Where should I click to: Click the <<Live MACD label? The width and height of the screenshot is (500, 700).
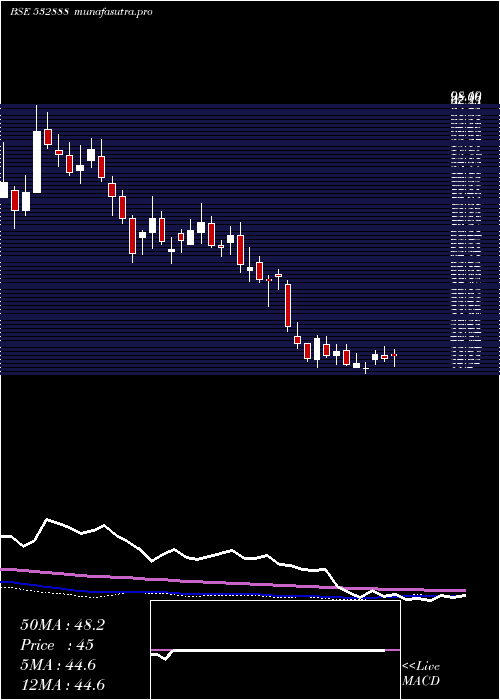click(x=421, y=673)
